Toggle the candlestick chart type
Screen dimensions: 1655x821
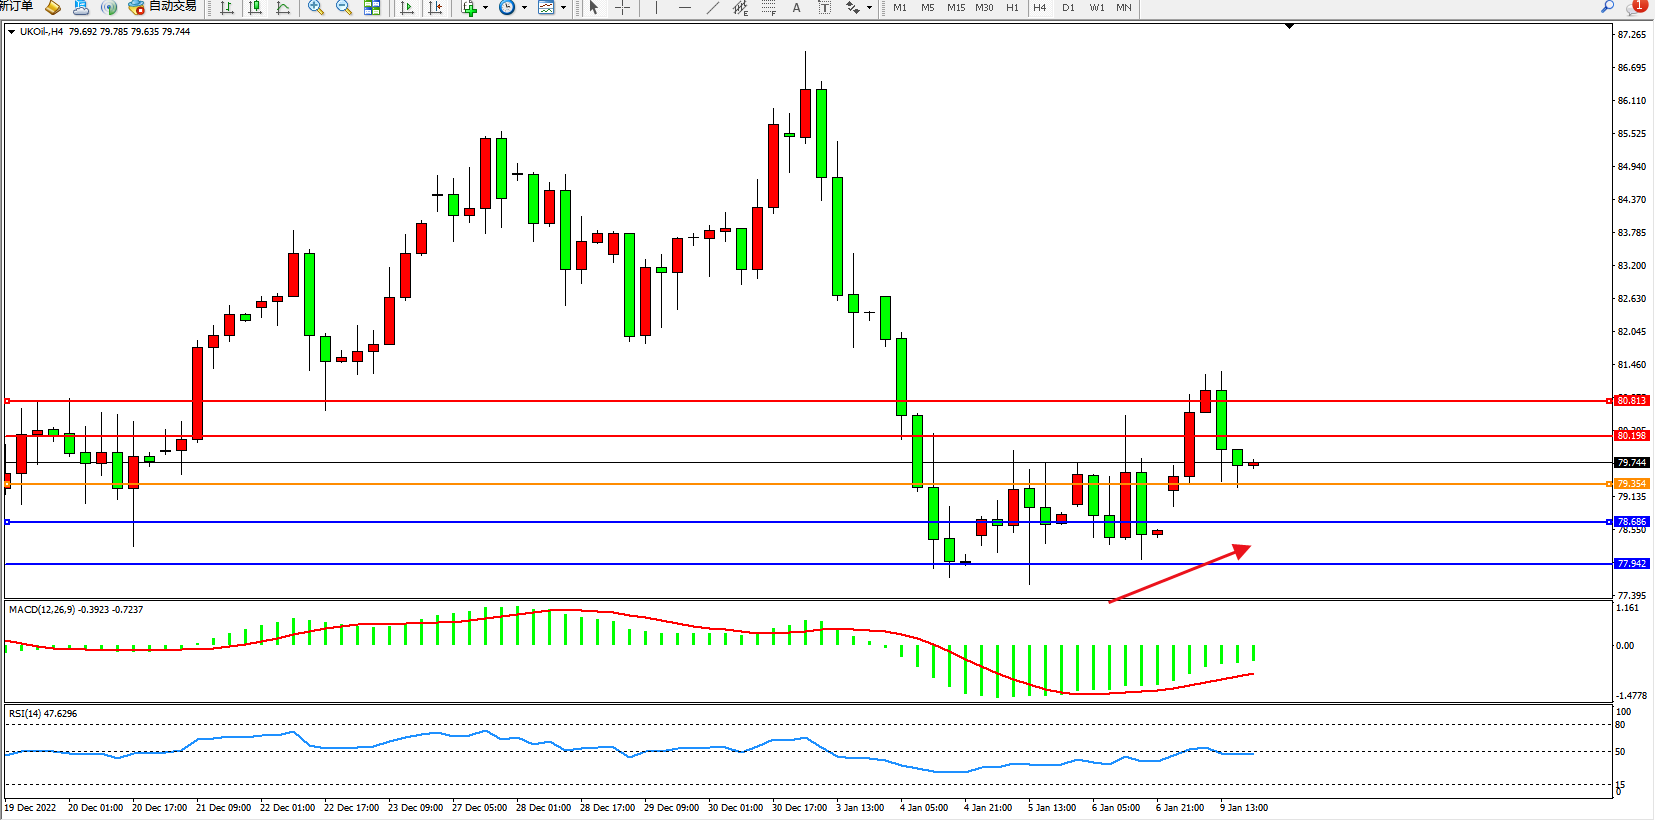(255, 7)
